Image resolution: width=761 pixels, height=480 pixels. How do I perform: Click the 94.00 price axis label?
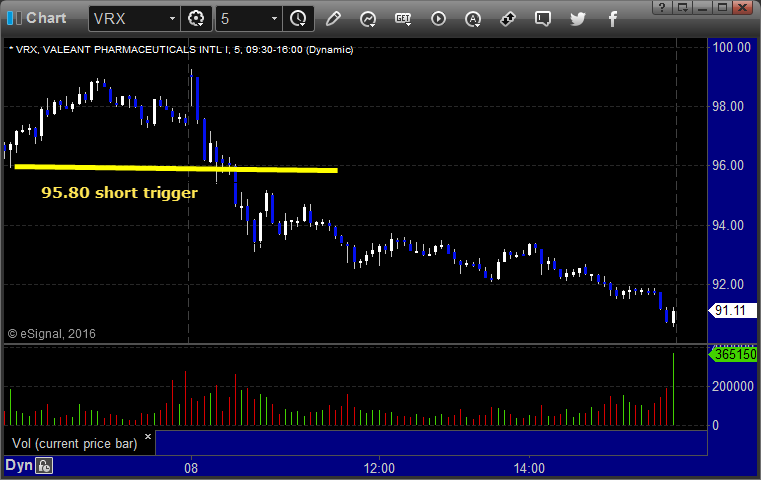[728, 225]
